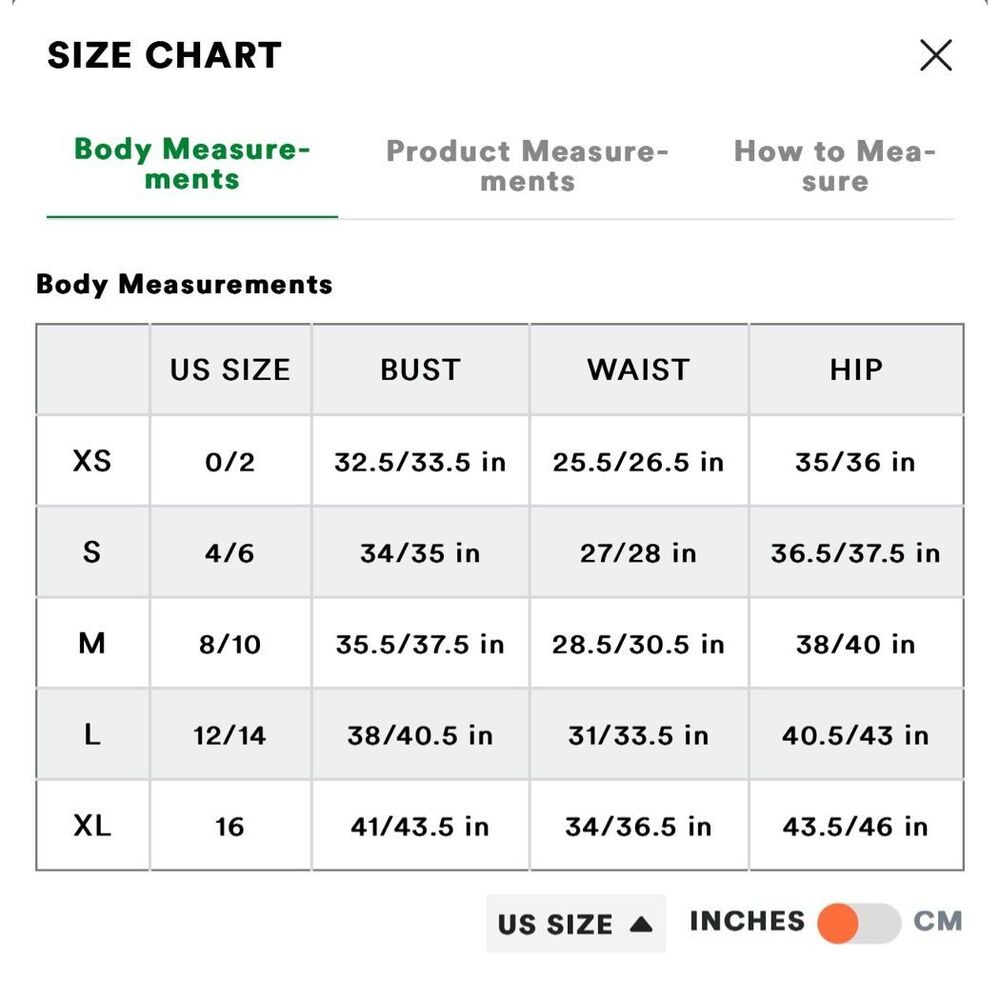Click the US SIZE column header
This screenshot has width=1000, height=1000.
pyautogui.click(x=230, y=370)
